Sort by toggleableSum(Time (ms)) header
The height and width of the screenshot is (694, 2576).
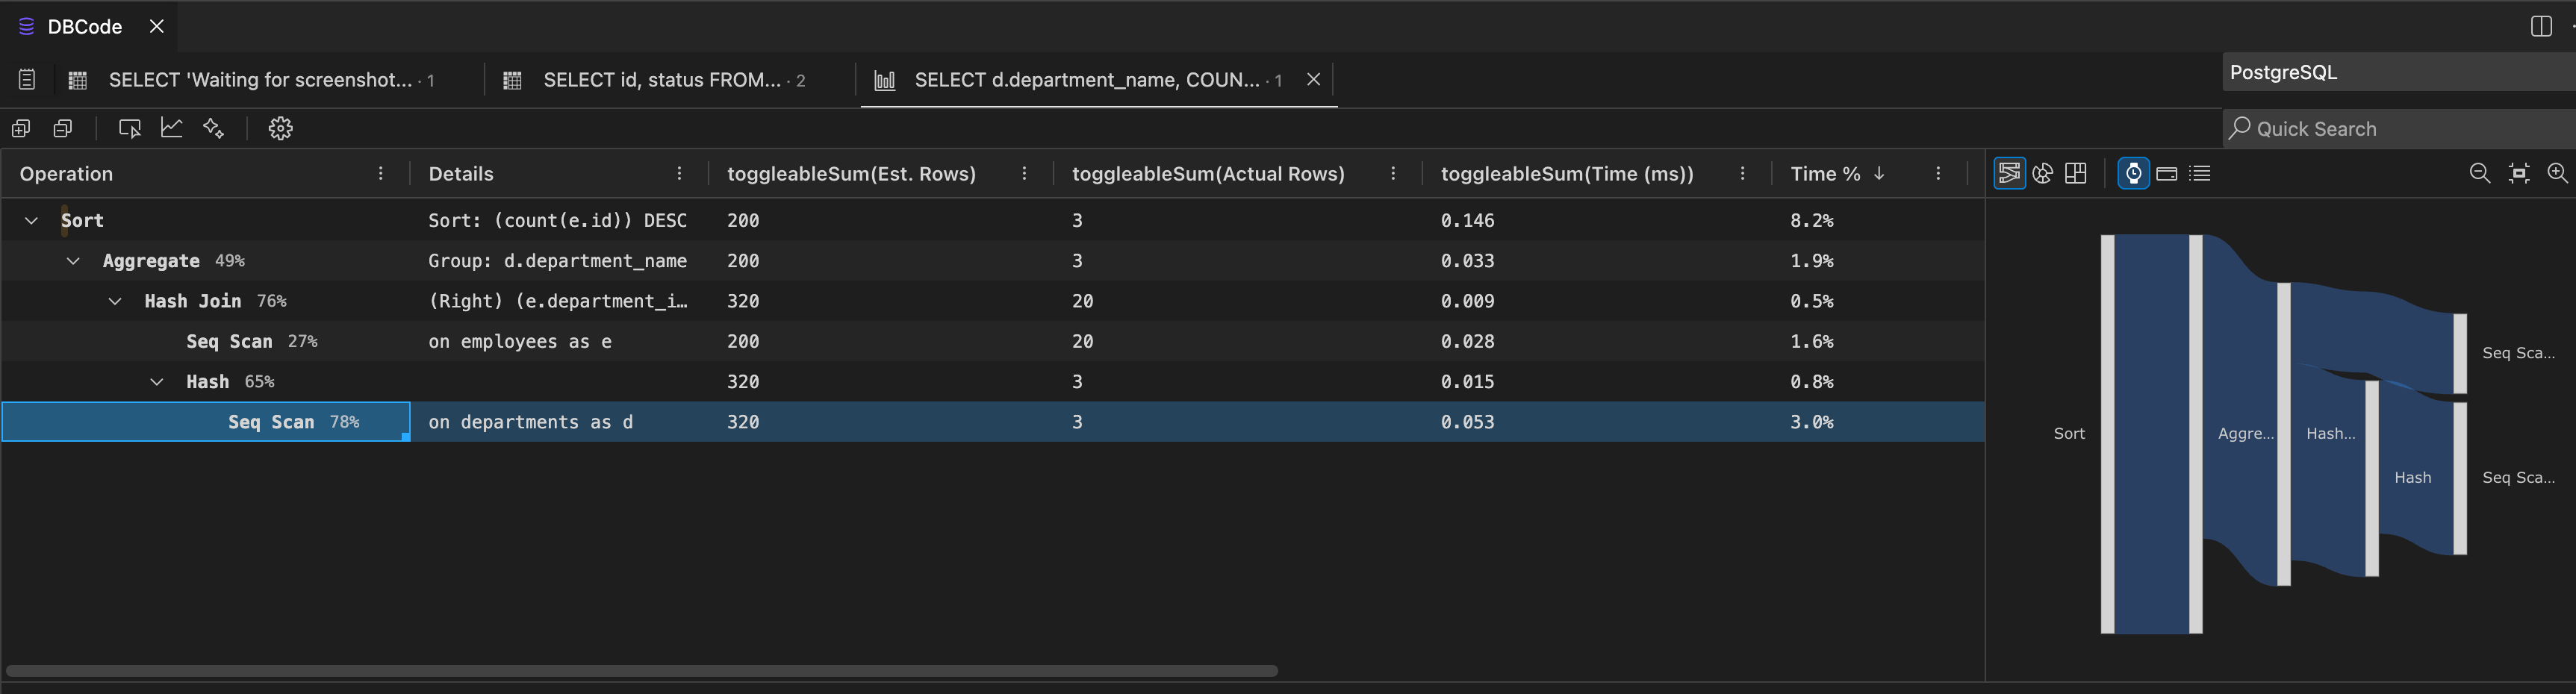(1567, 173)
